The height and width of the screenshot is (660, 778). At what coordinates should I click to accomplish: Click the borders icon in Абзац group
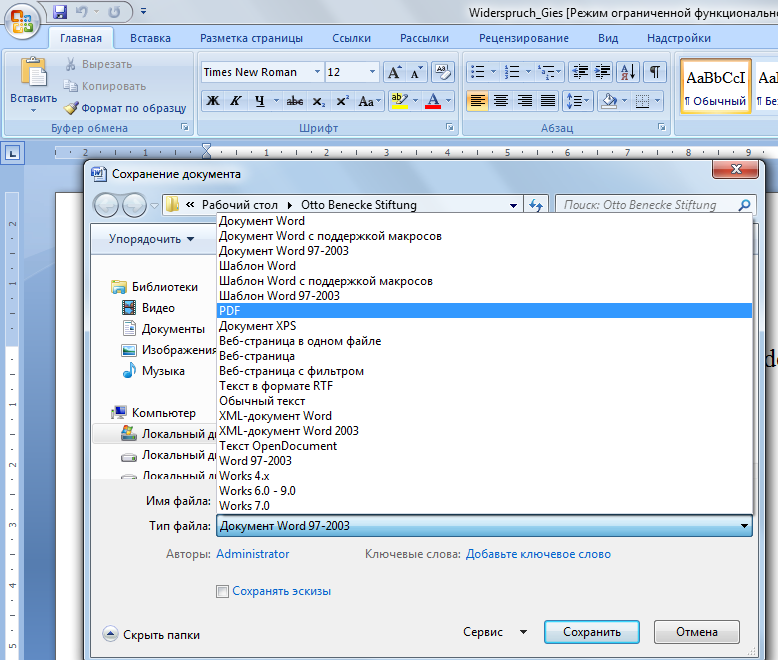tap(642, 101)
